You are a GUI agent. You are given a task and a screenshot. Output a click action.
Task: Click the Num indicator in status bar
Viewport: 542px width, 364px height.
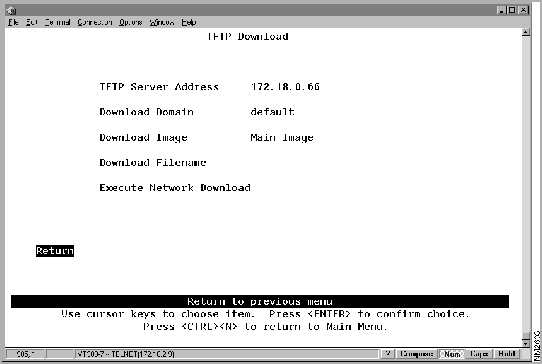[452, 354]
